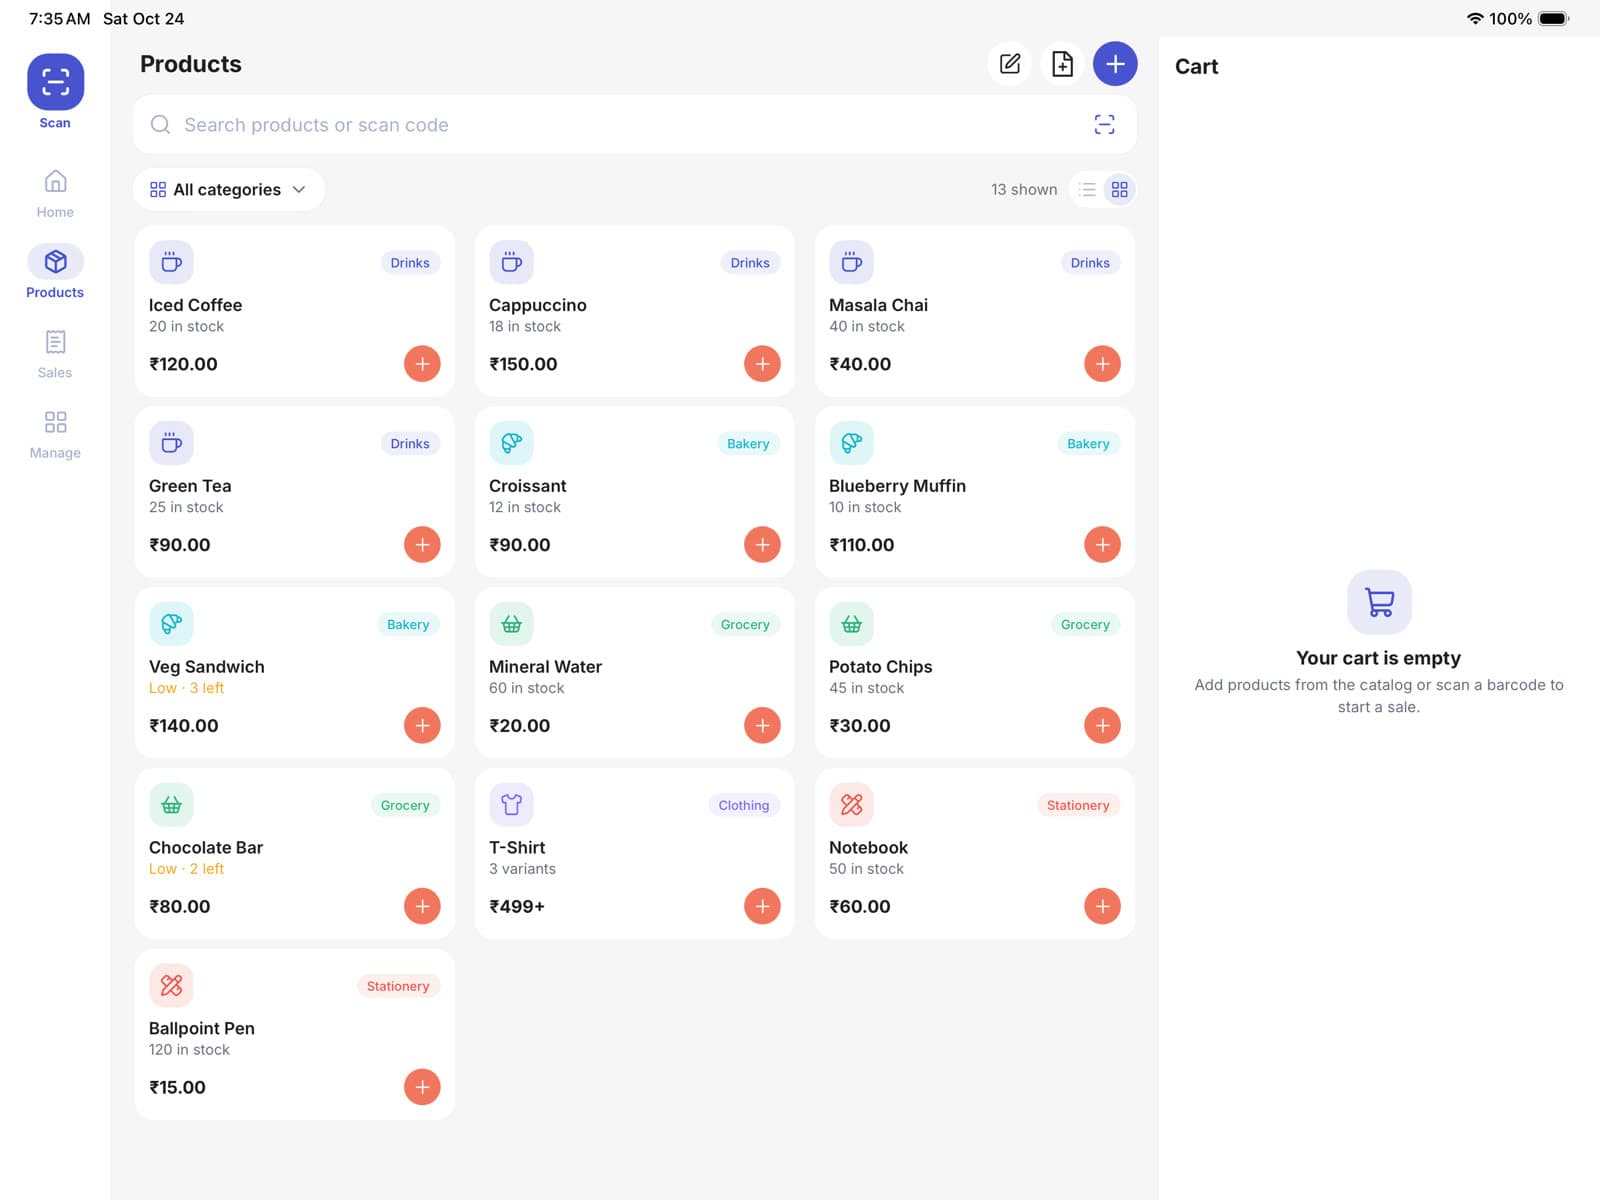Click the Drinks tag on Iced Coffee
The image size is (1600, 1200).
[410, 263]
